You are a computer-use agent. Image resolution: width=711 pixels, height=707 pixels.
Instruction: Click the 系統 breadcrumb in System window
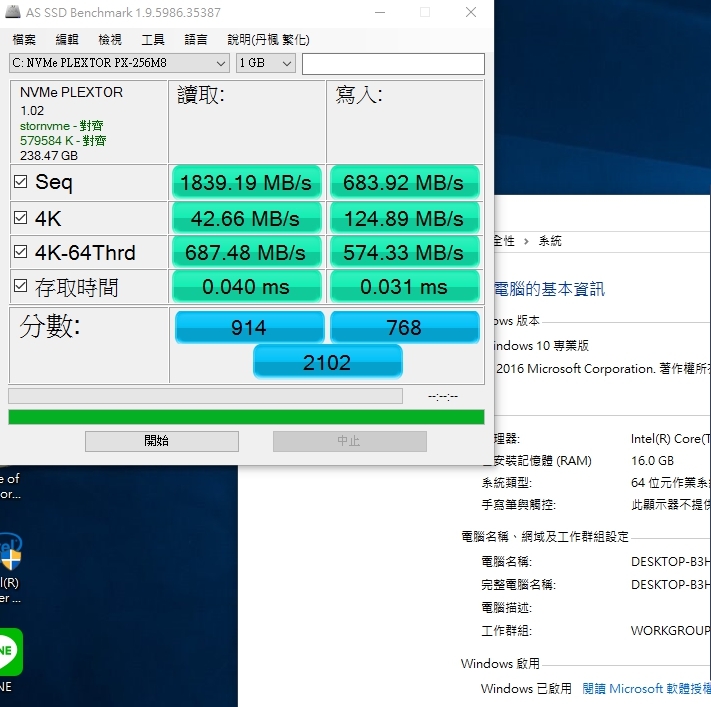[550, 241]
